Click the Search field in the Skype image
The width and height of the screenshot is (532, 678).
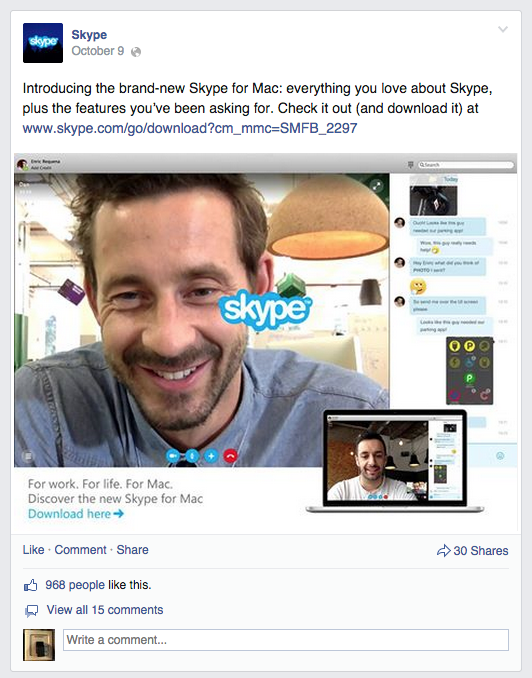[x=465, y=165]
